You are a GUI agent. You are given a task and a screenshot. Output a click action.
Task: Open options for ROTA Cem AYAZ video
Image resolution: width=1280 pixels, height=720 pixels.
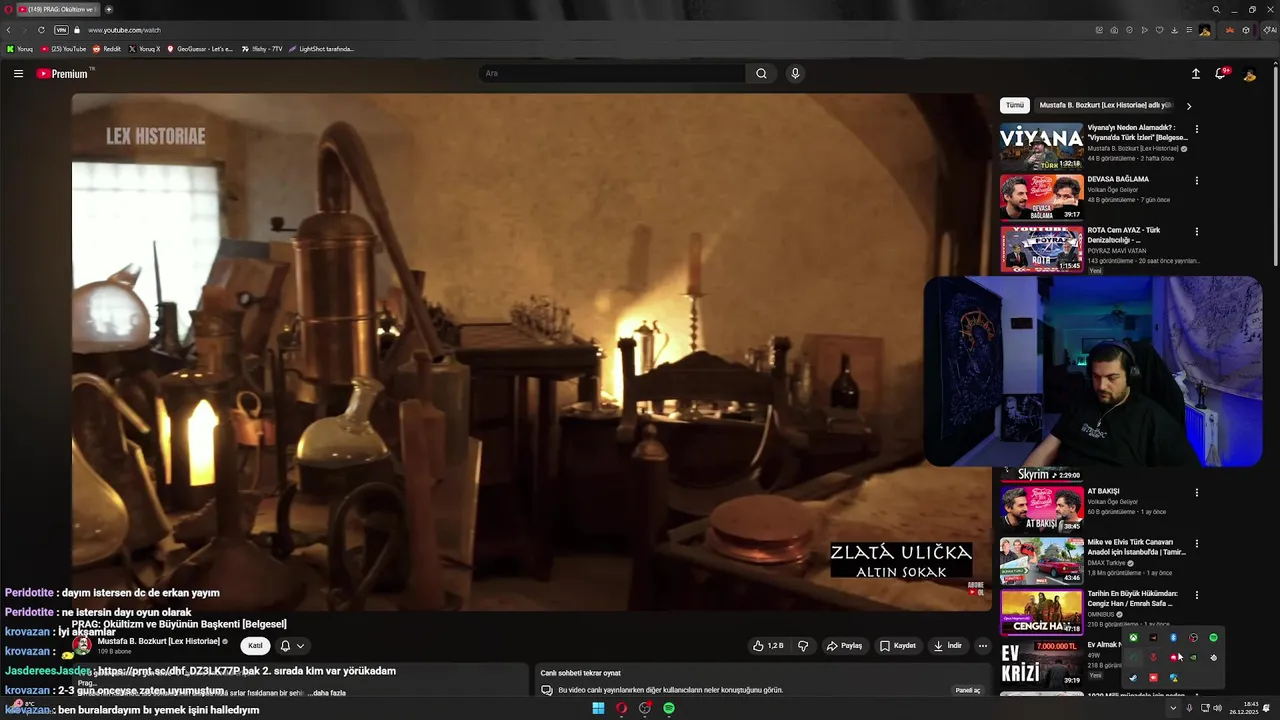[x=1196, y=232]
